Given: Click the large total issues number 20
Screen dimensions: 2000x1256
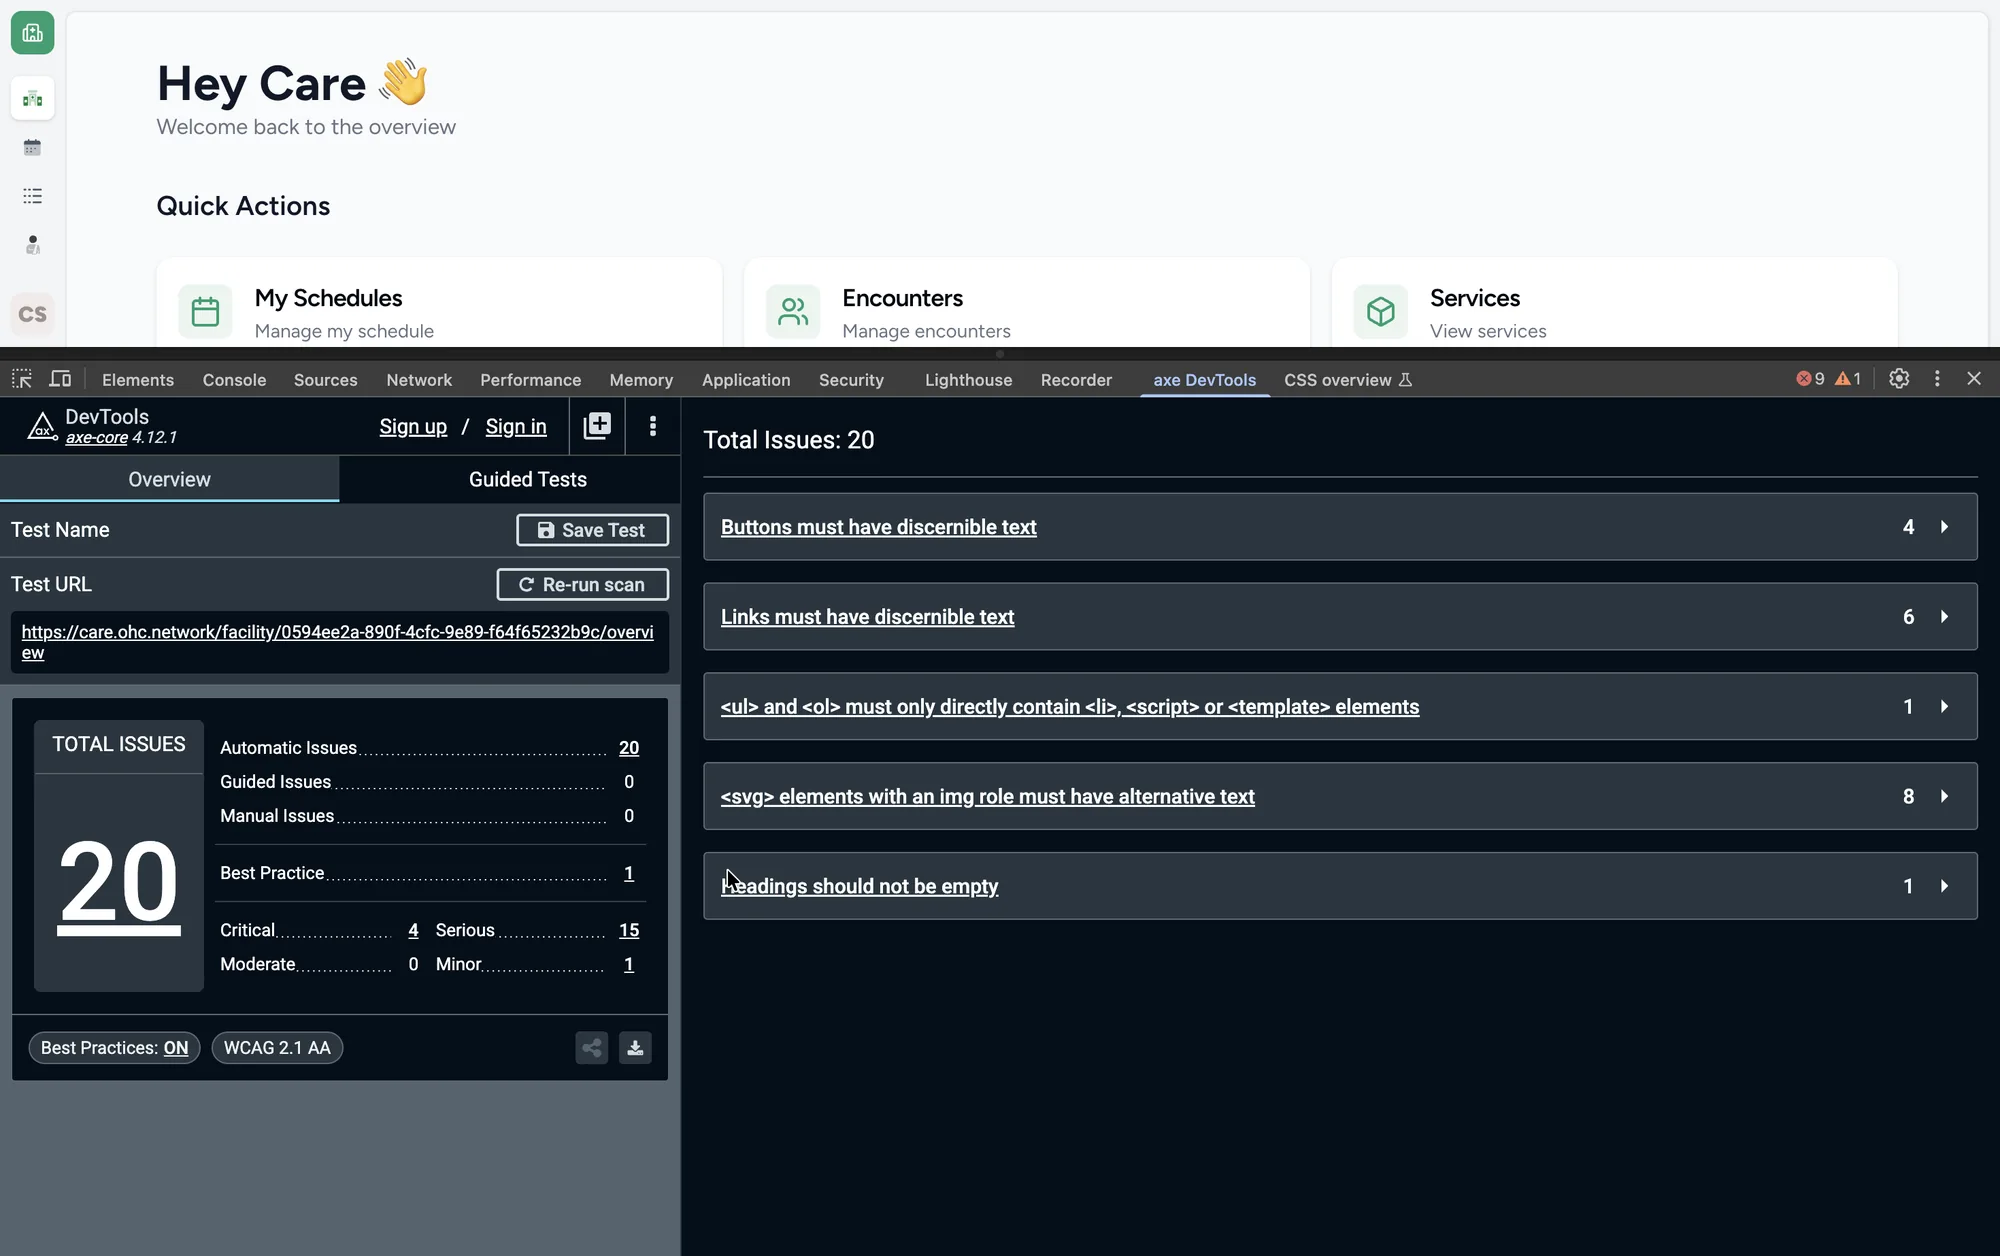Looking at the screenshot, I should point(119,884).
